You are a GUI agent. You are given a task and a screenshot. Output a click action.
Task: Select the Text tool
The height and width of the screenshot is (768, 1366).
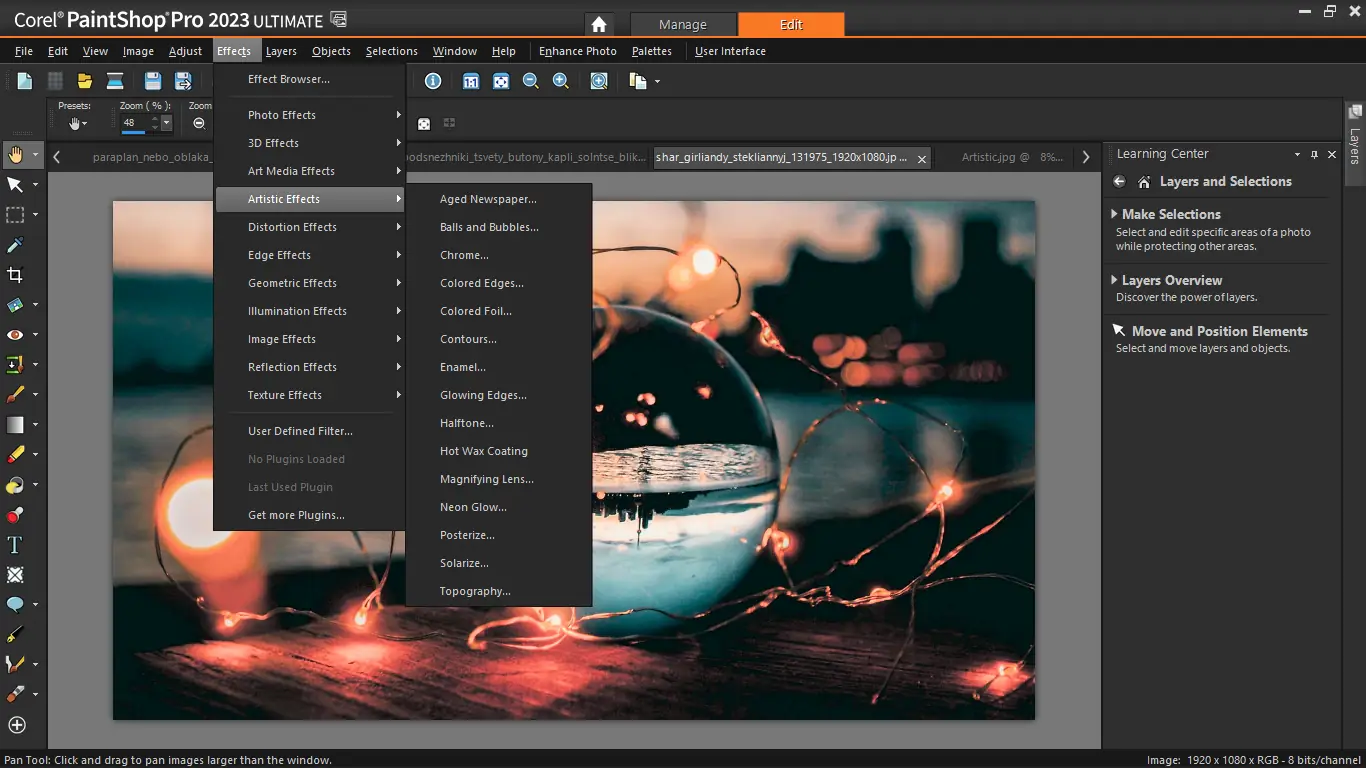pyautogui.click(x=16, y=545)
